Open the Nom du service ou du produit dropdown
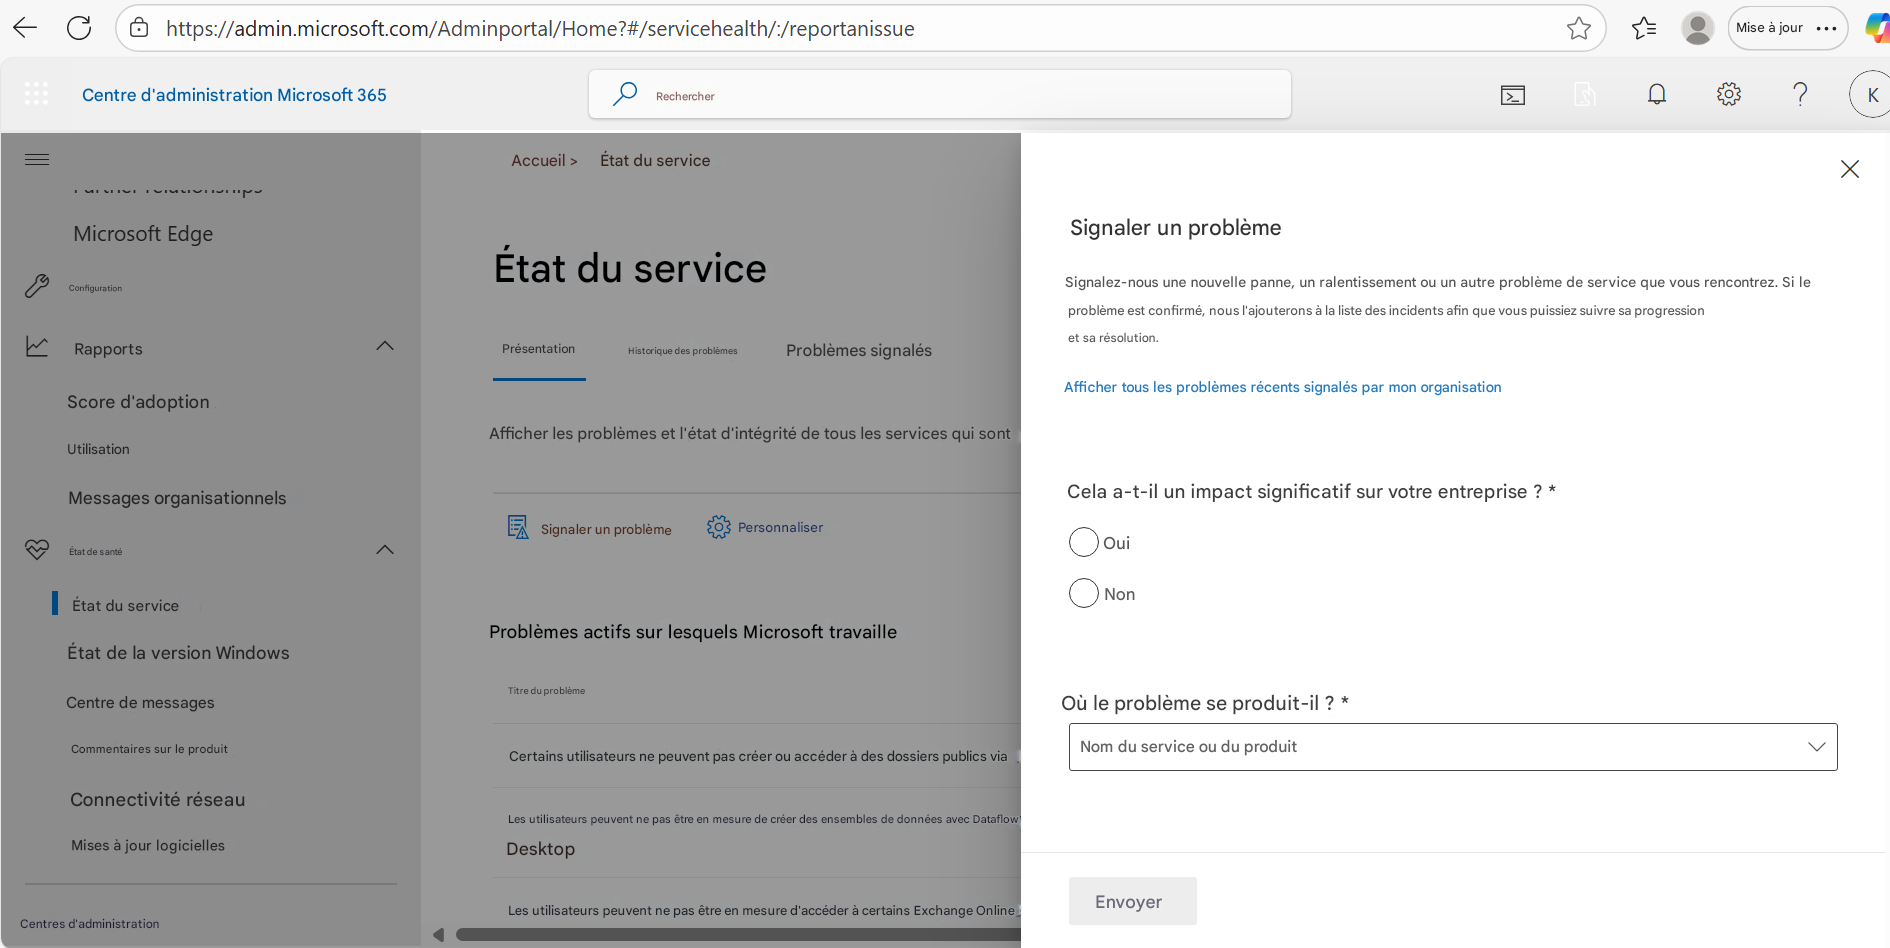1890x948 pixels. [x=1453, y=747]
